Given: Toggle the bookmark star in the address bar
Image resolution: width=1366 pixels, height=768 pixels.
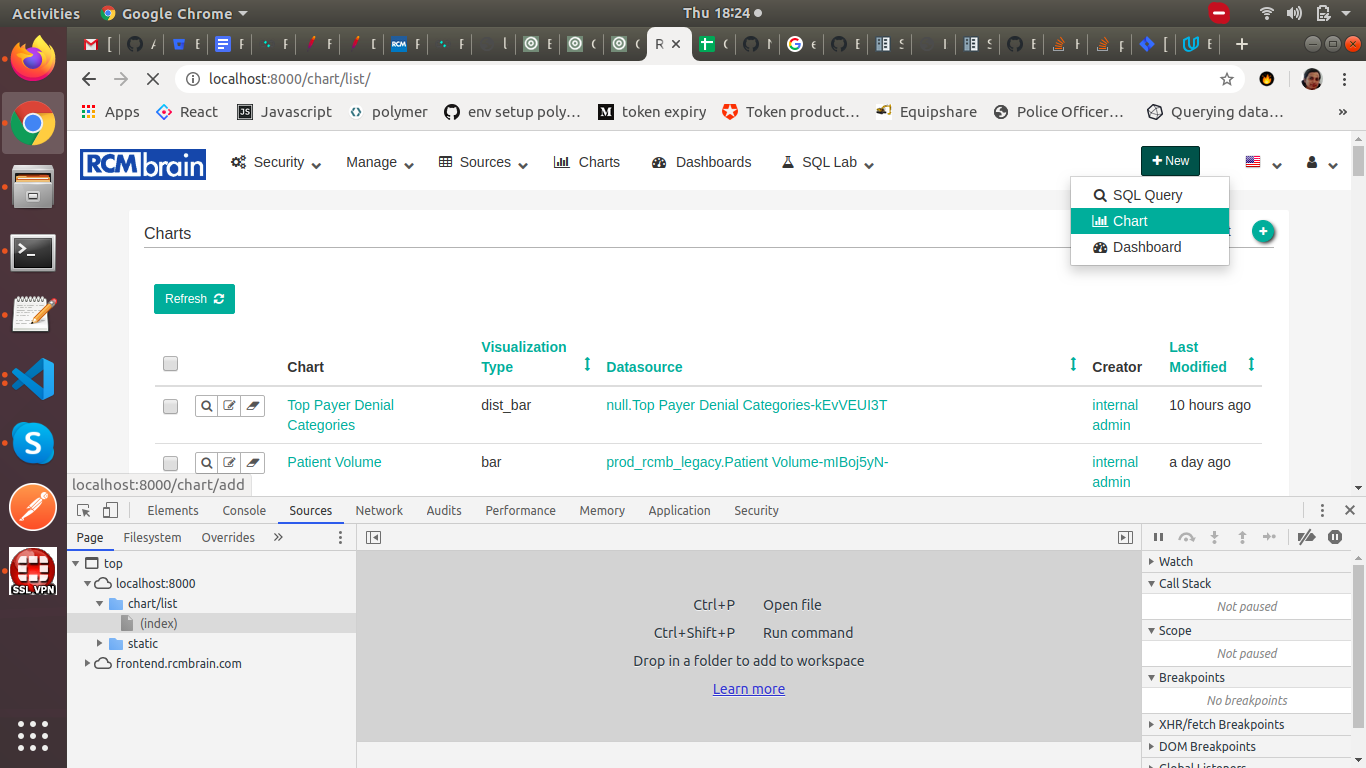Looking at the screenshot, I should pos(1227,79).
